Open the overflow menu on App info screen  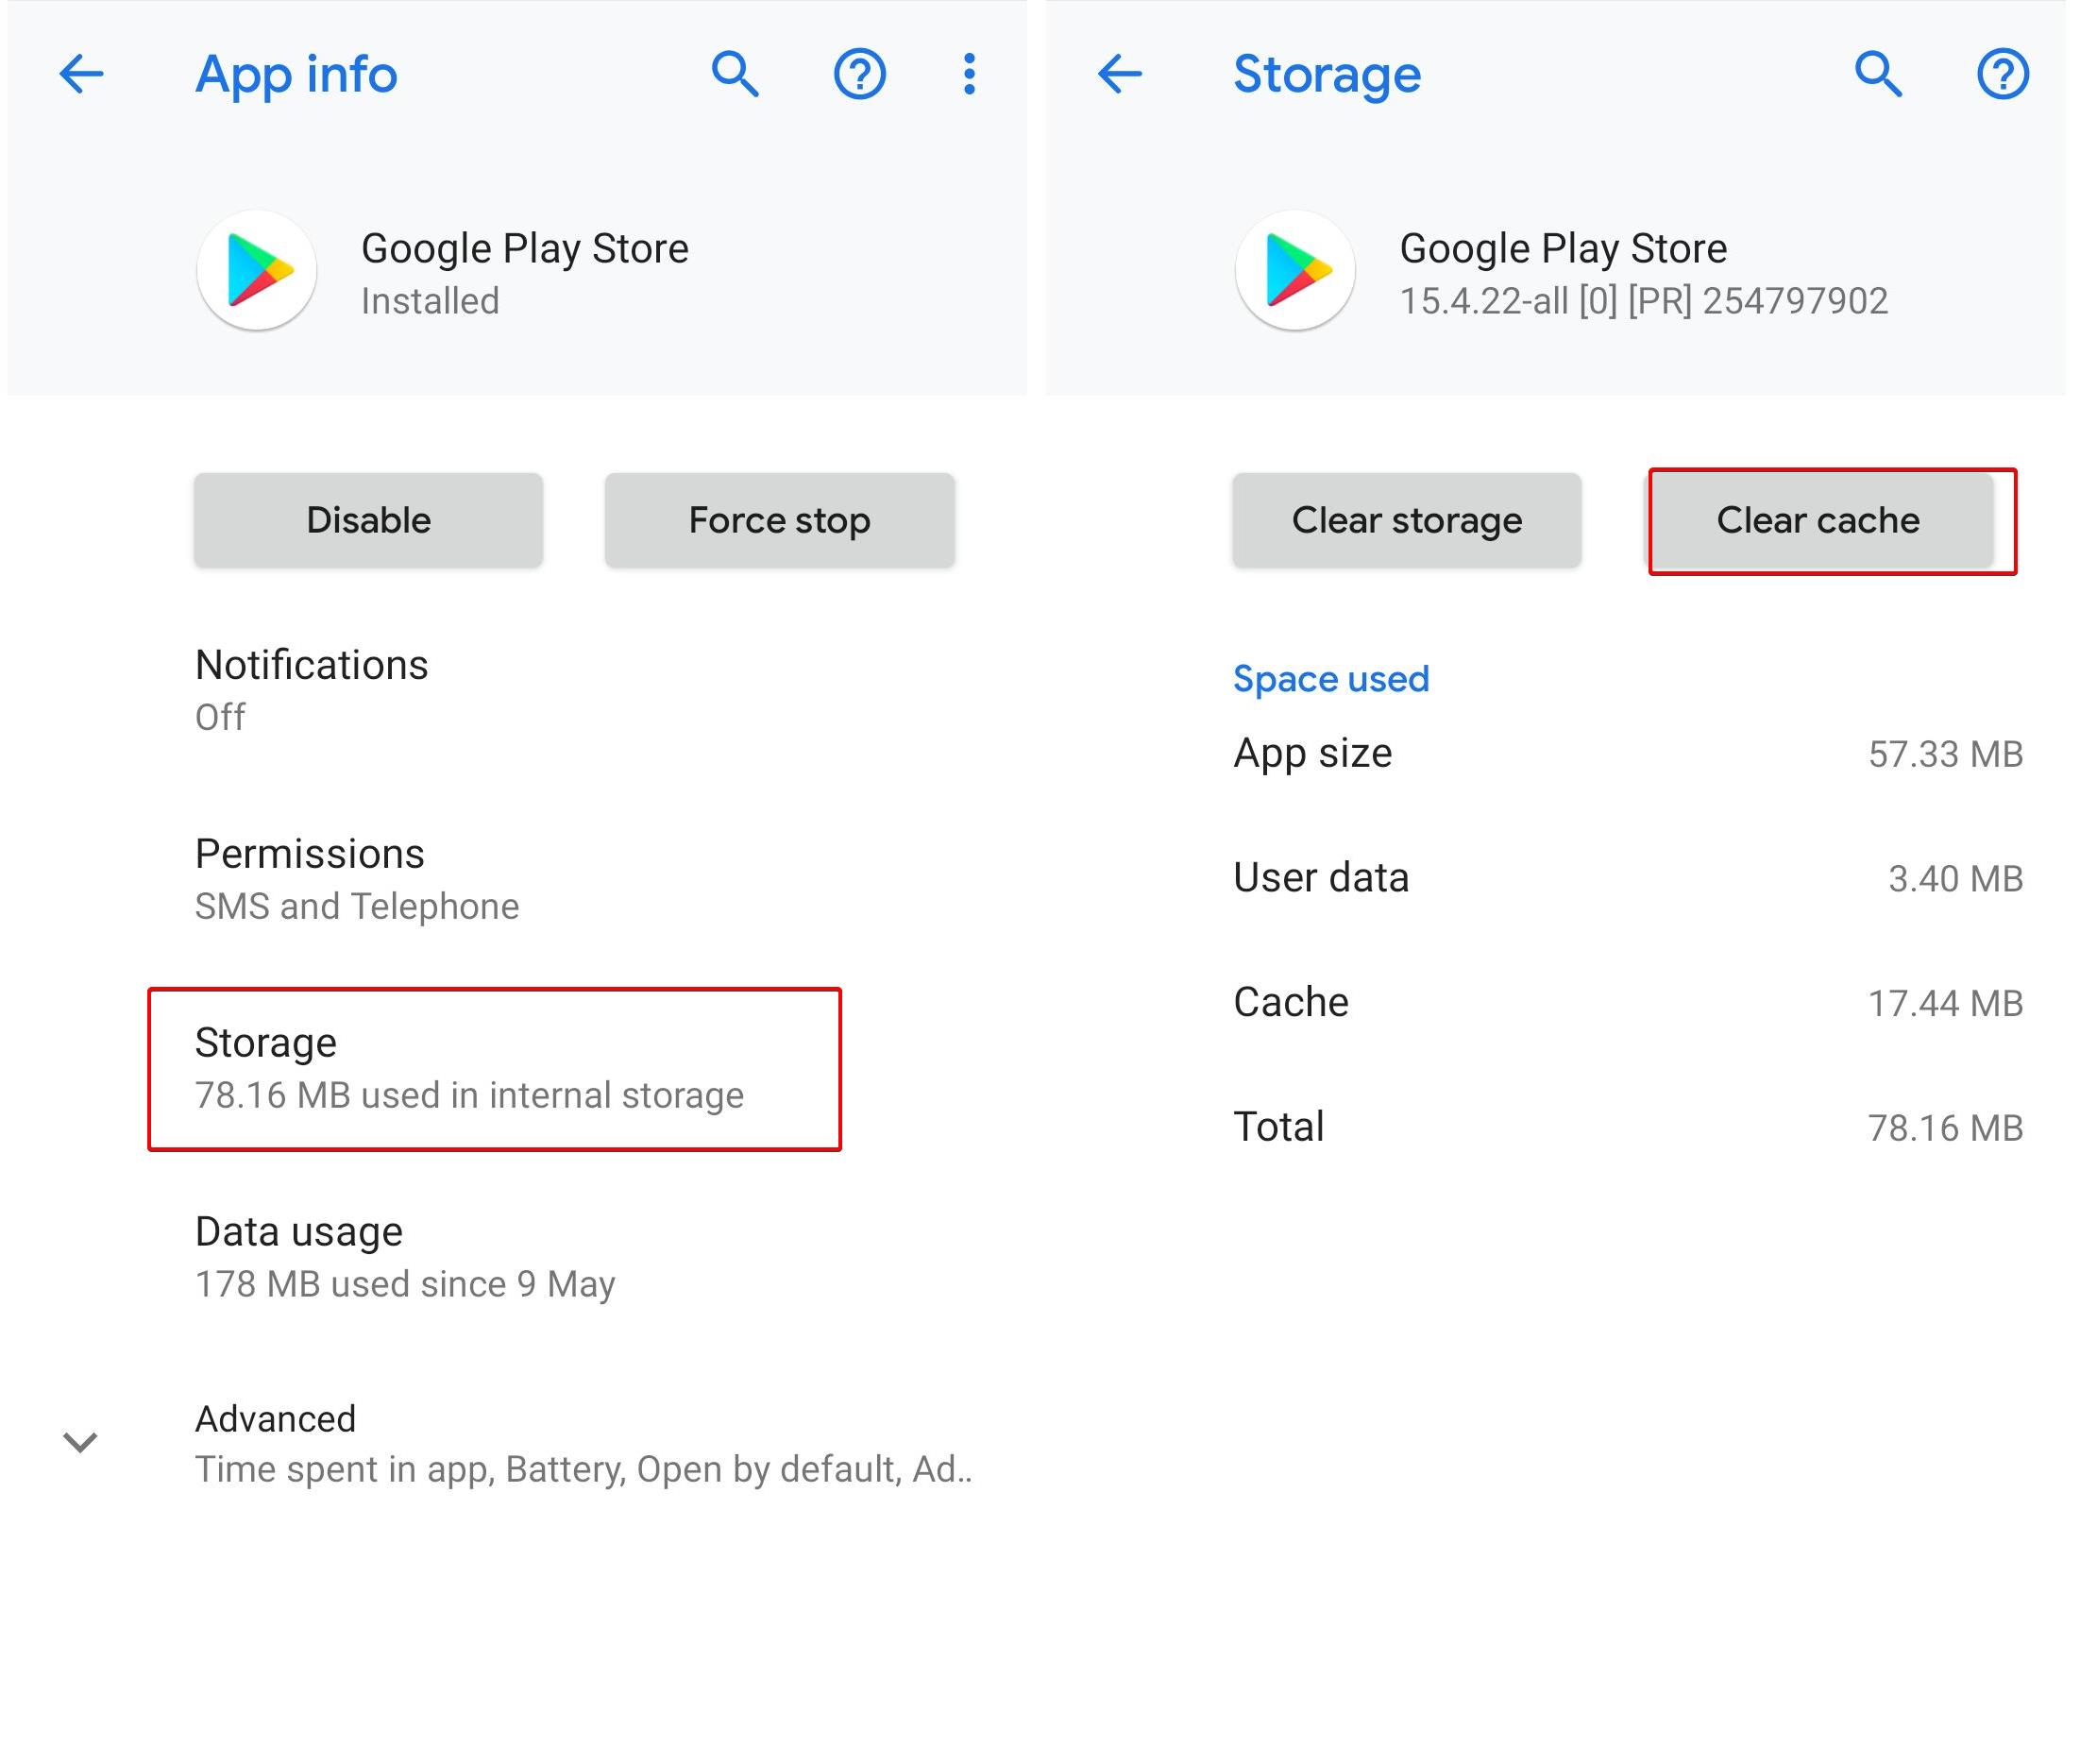(x=968, y=74)
